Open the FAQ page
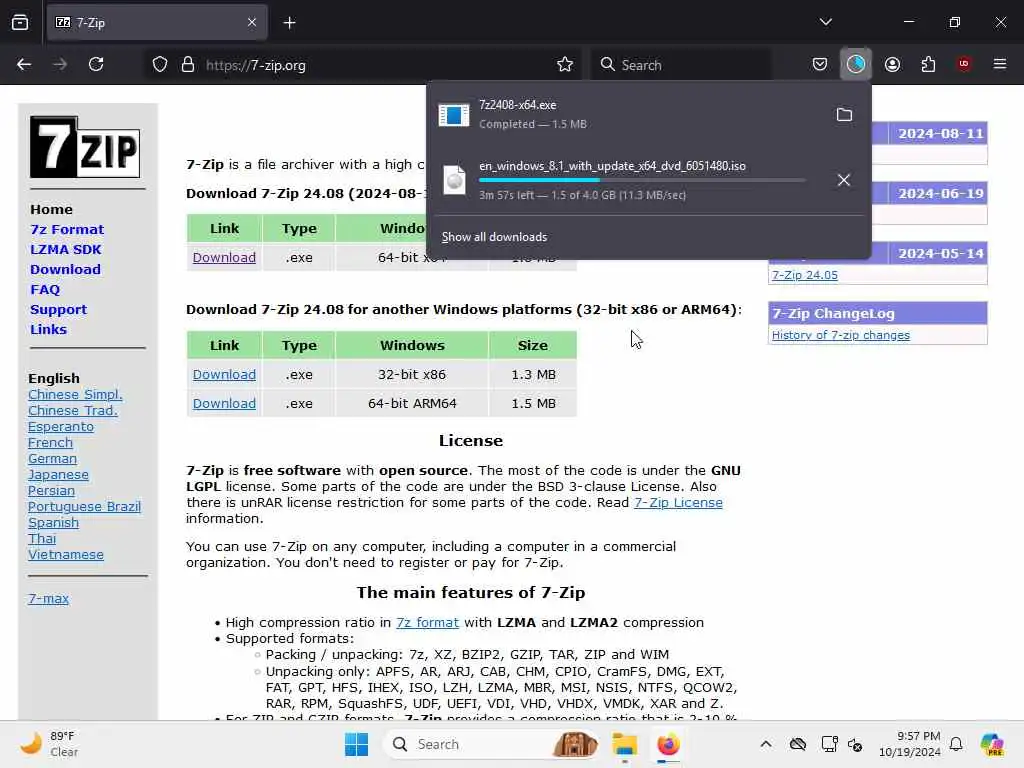This screenshot has width=1024, height=768. tap(45, 290)
